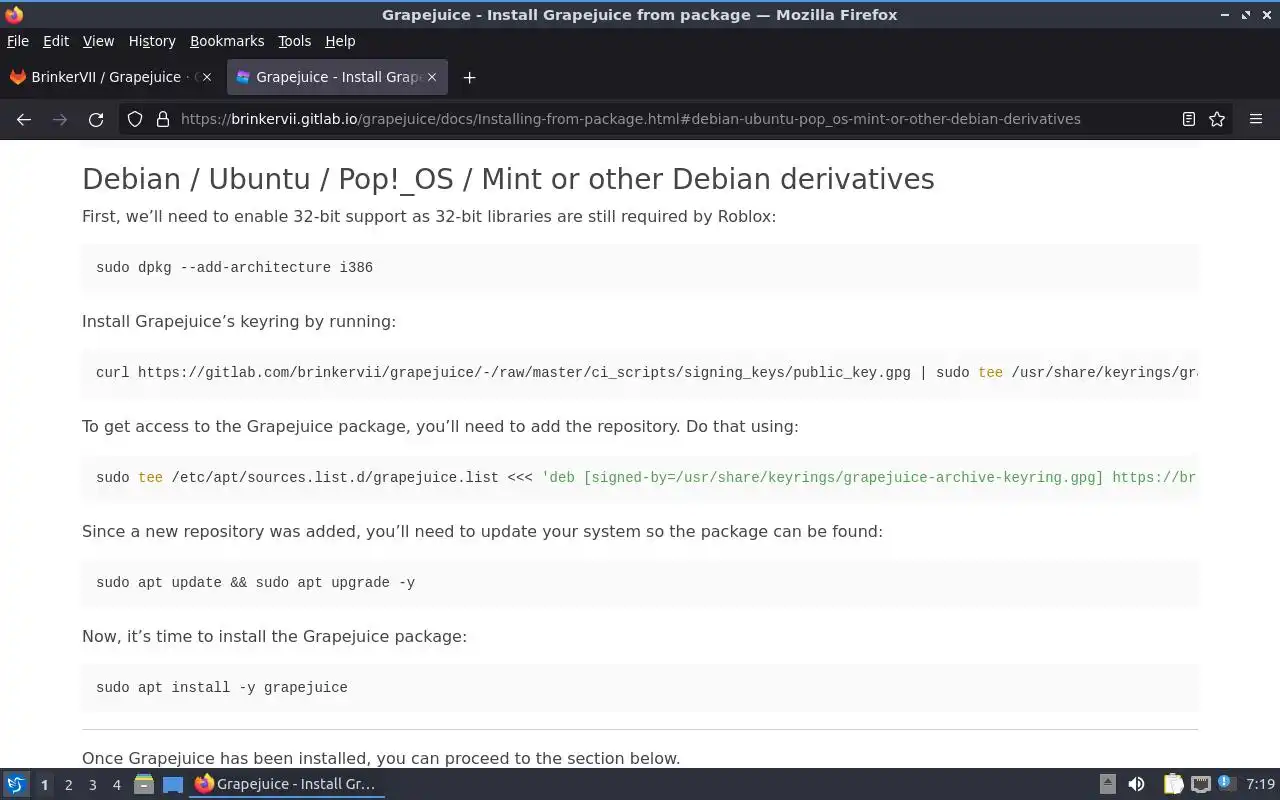Open the Bookmarks menu

click(227, 41)
